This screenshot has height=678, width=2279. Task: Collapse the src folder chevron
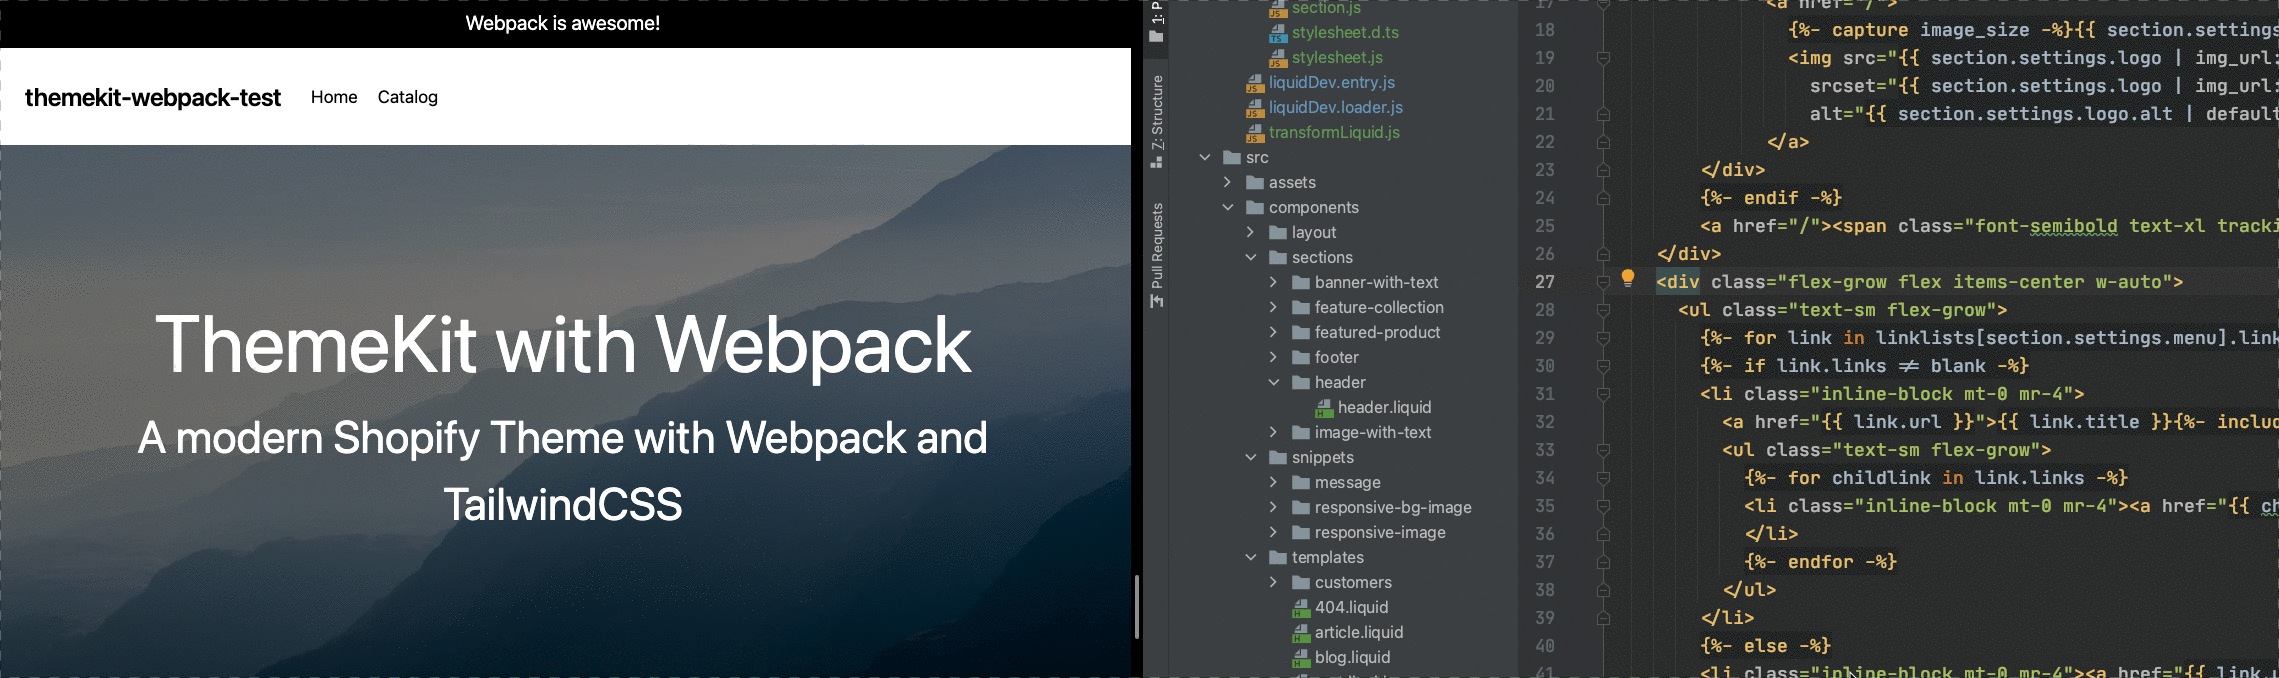point(1205,157)
